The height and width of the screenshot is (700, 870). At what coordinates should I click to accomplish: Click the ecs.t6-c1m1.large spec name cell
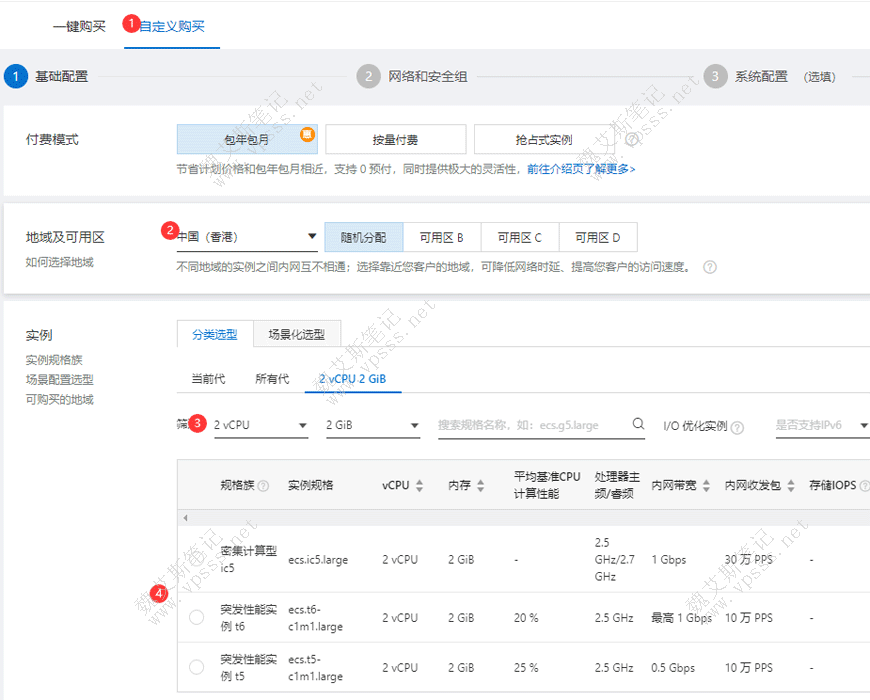point(315,618)
